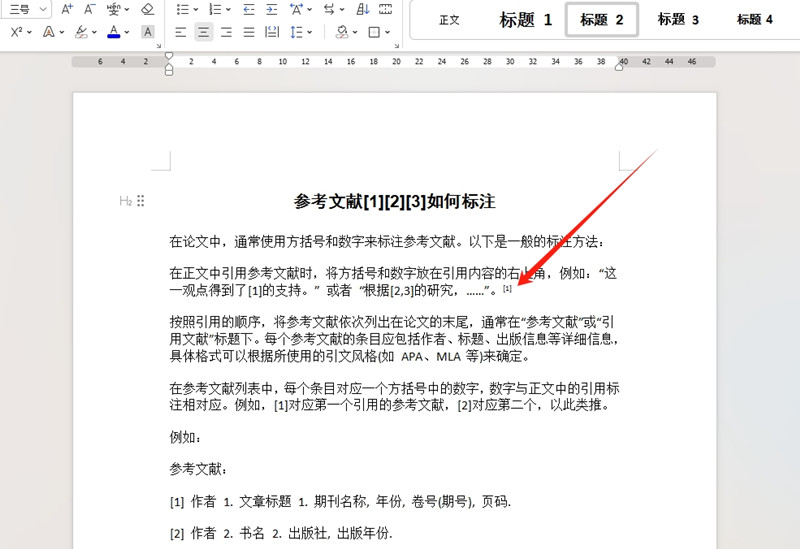Click the H2 heading marker beside title
This screenshot has height=549, width=800.
pos(126,201)
